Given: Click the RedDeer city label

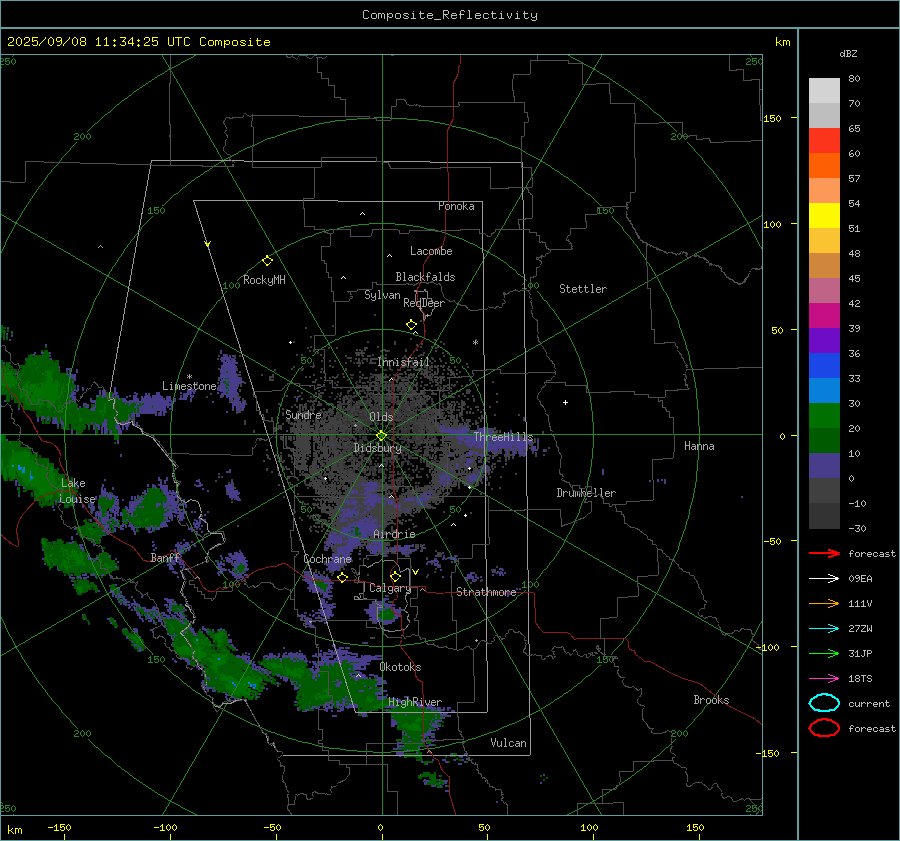Looking at the screenshot, I should coord(424,303).
